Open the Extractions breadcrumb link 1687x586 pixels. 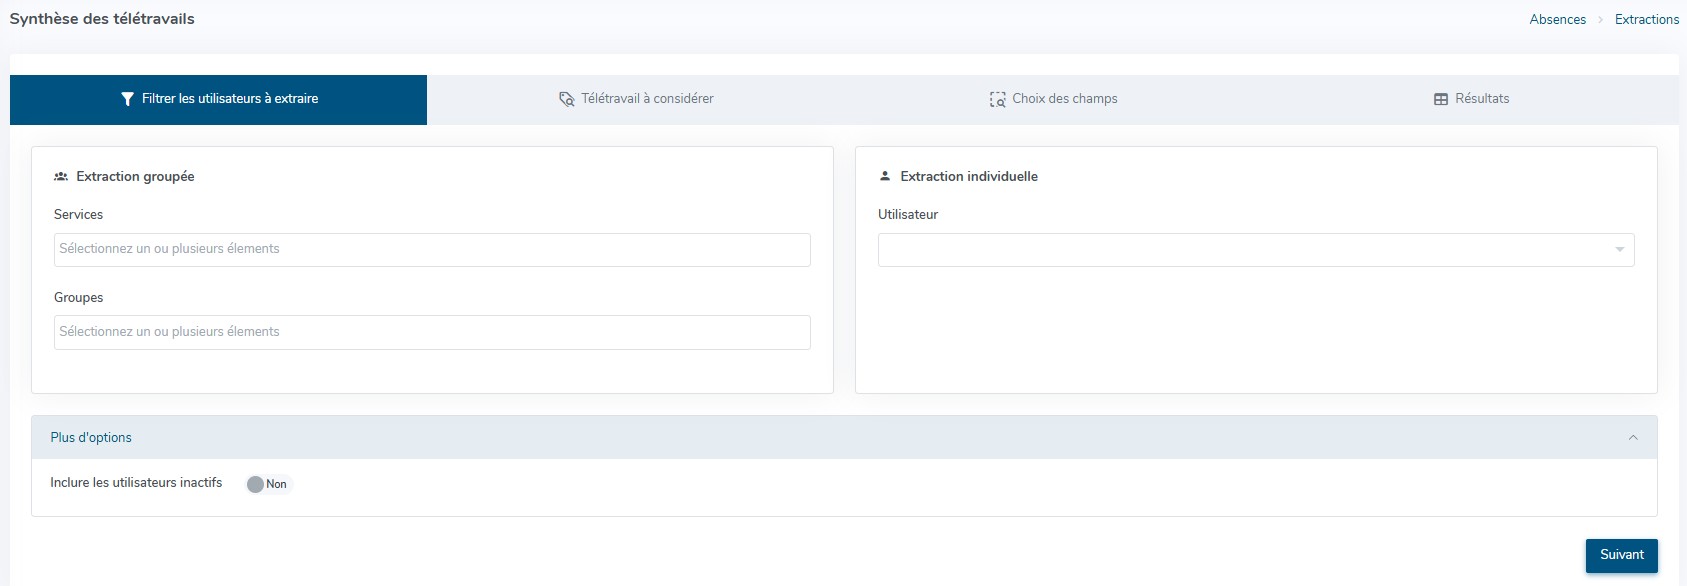pos(1646,20)
